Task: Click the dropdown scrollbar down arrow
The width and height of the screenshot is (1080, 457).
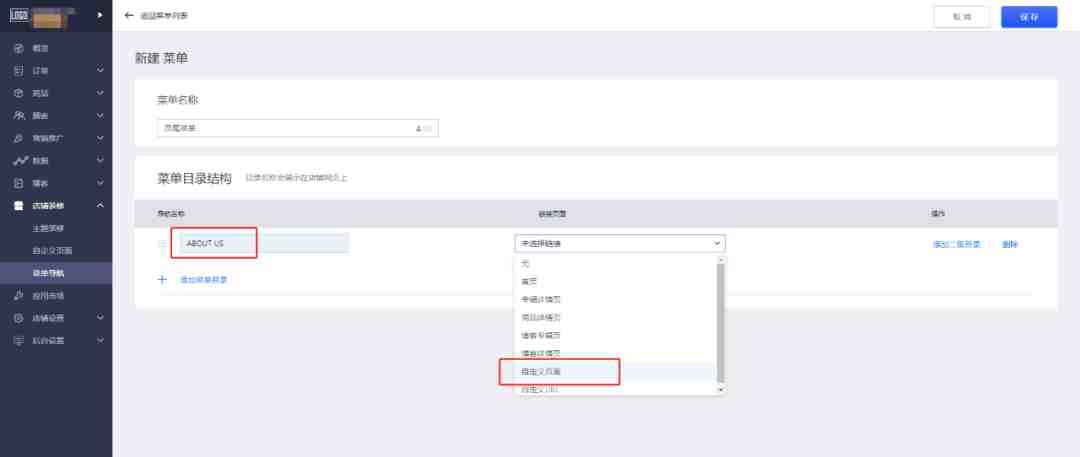Action: 721,389
